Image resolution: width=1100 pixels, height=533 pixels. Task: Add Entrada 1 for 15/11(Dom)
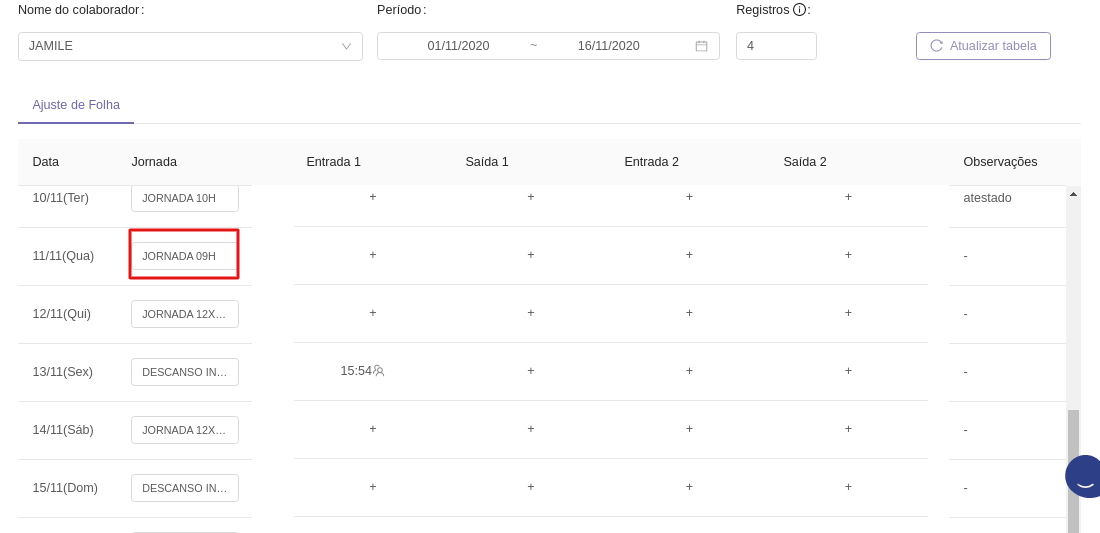373,487
